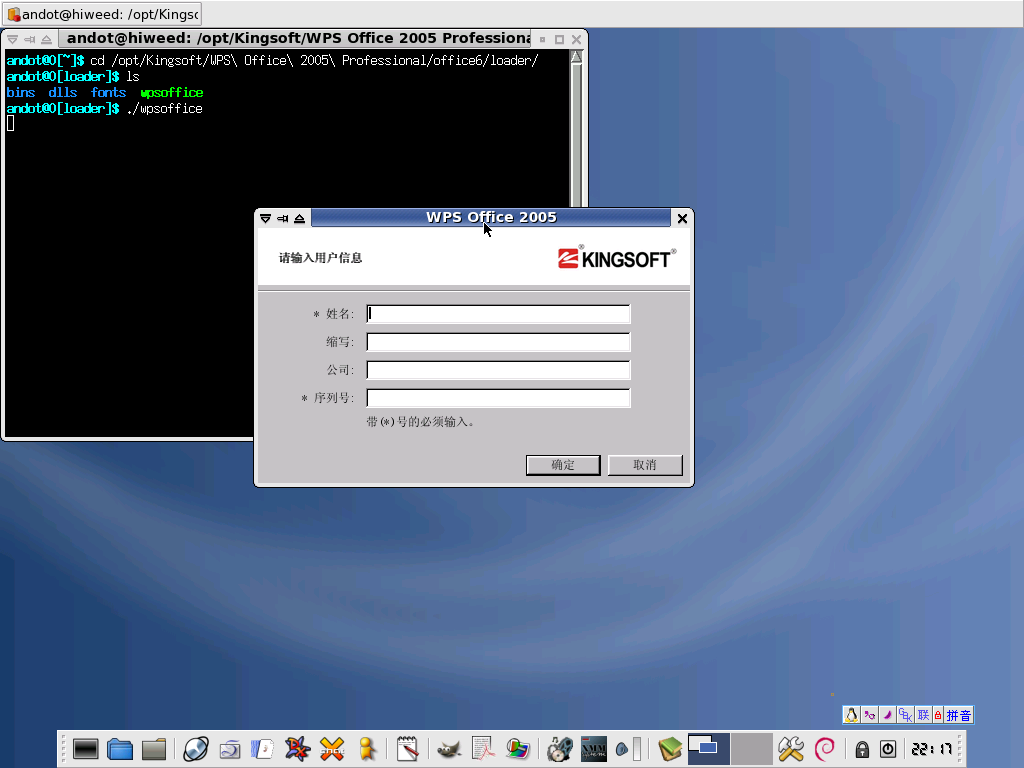Screen dimensions: 1024x768
Task: Click the stick pin icon on the WPS dialog title bar
Action: (283, 218)
